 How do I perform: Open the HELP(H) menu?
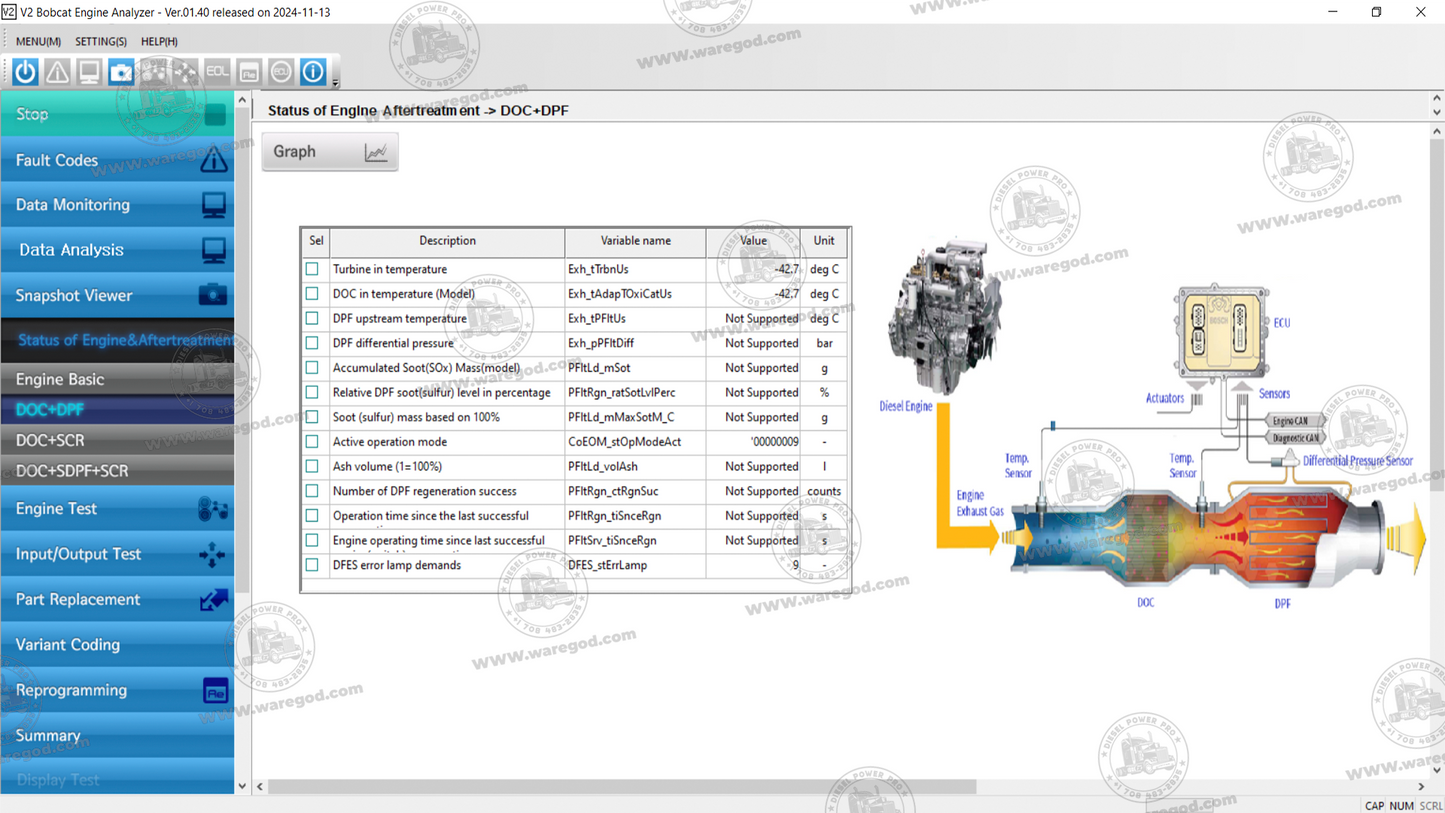pos(158,41)
